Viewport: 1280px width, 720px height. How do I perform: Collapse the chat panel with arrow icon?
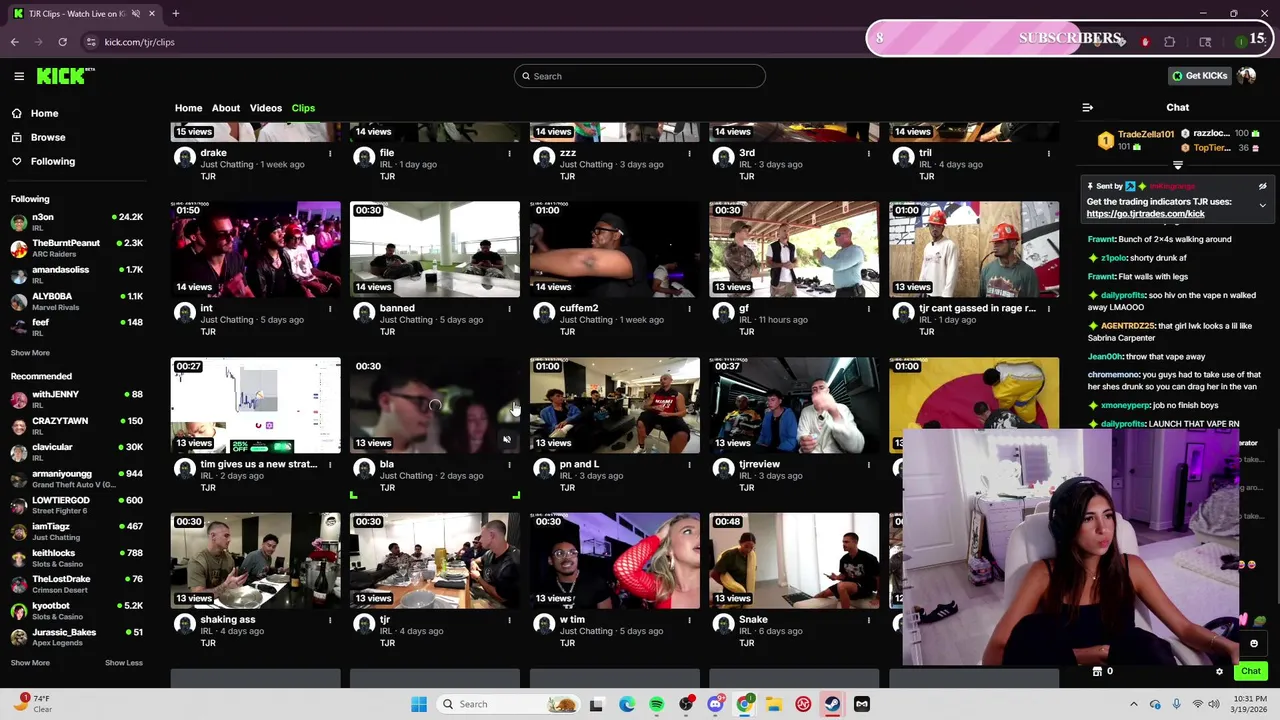click(x=1088, y=108)
